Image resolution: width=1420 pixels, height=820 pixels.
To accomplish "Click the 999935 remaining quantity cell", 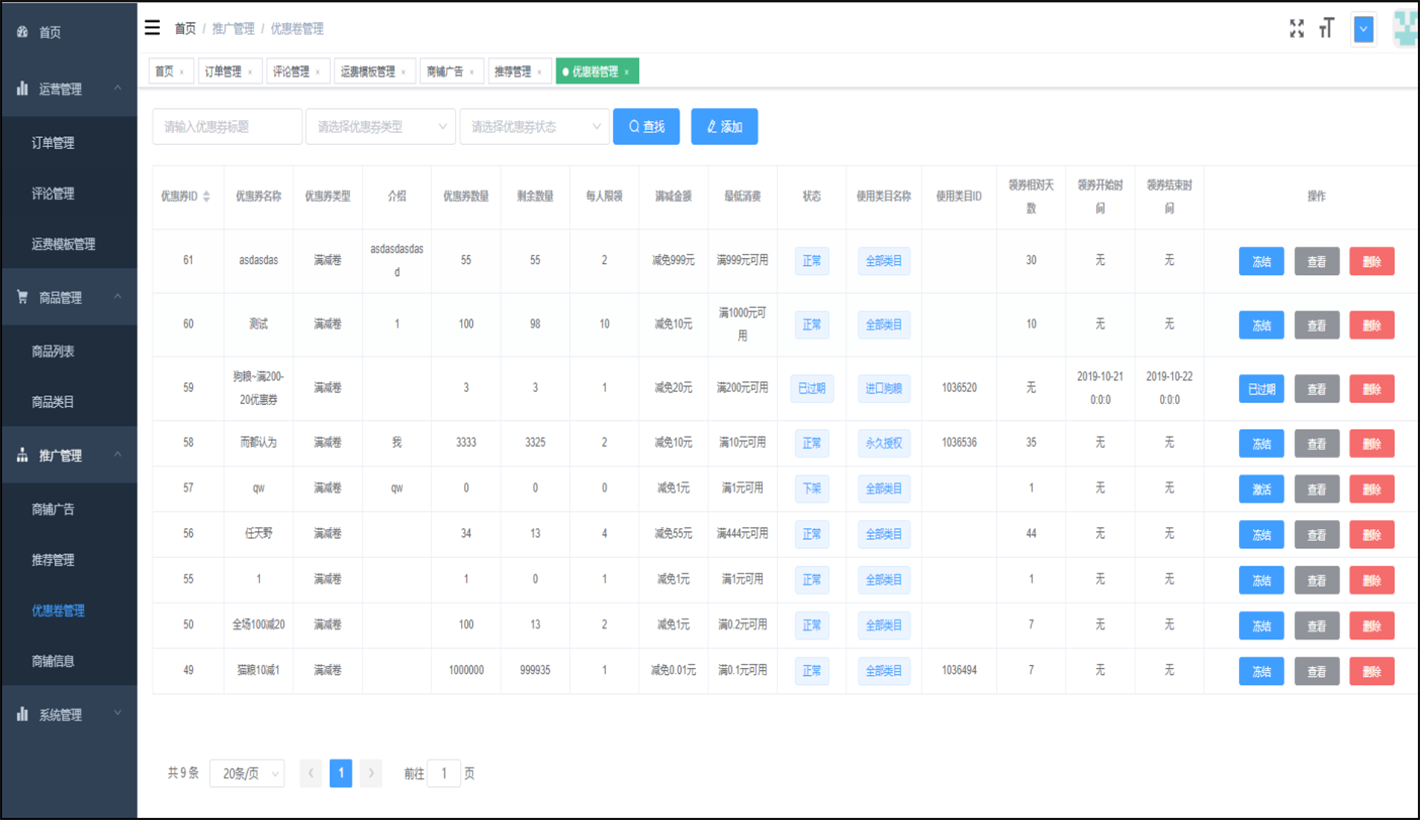I will 535,671.
